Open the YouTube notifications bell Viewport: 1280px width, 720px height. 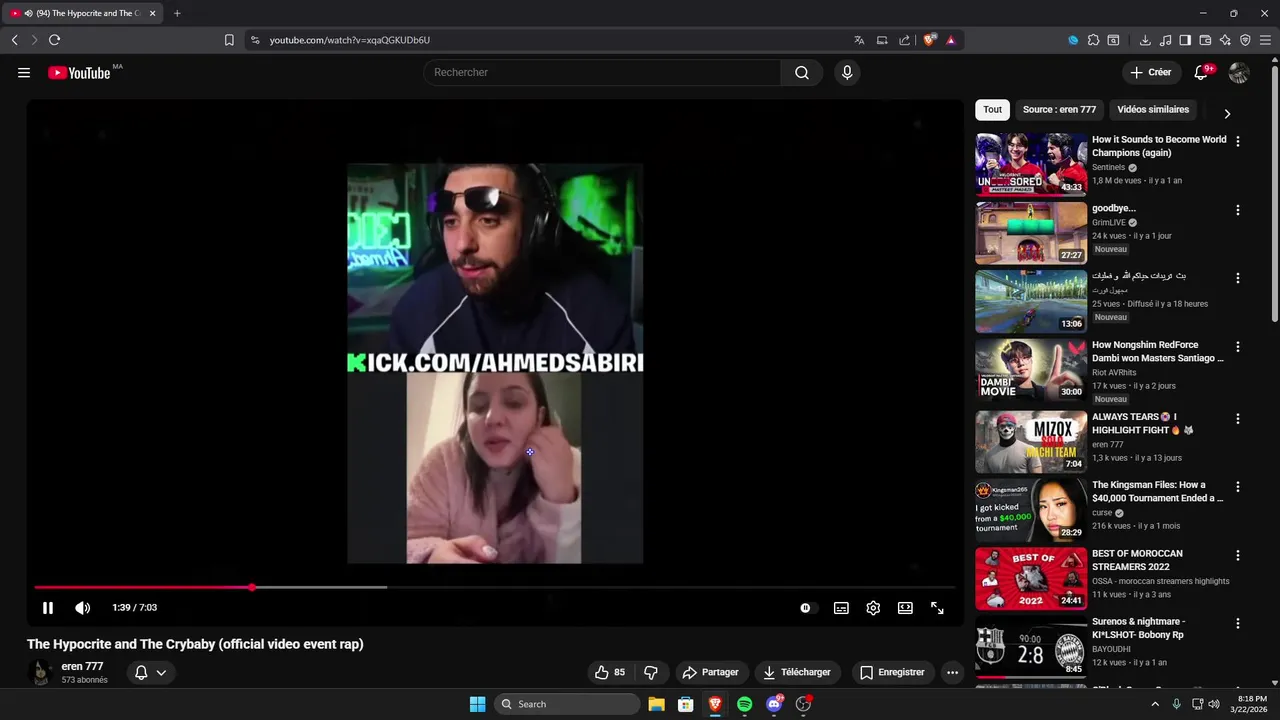(1202, 72)
